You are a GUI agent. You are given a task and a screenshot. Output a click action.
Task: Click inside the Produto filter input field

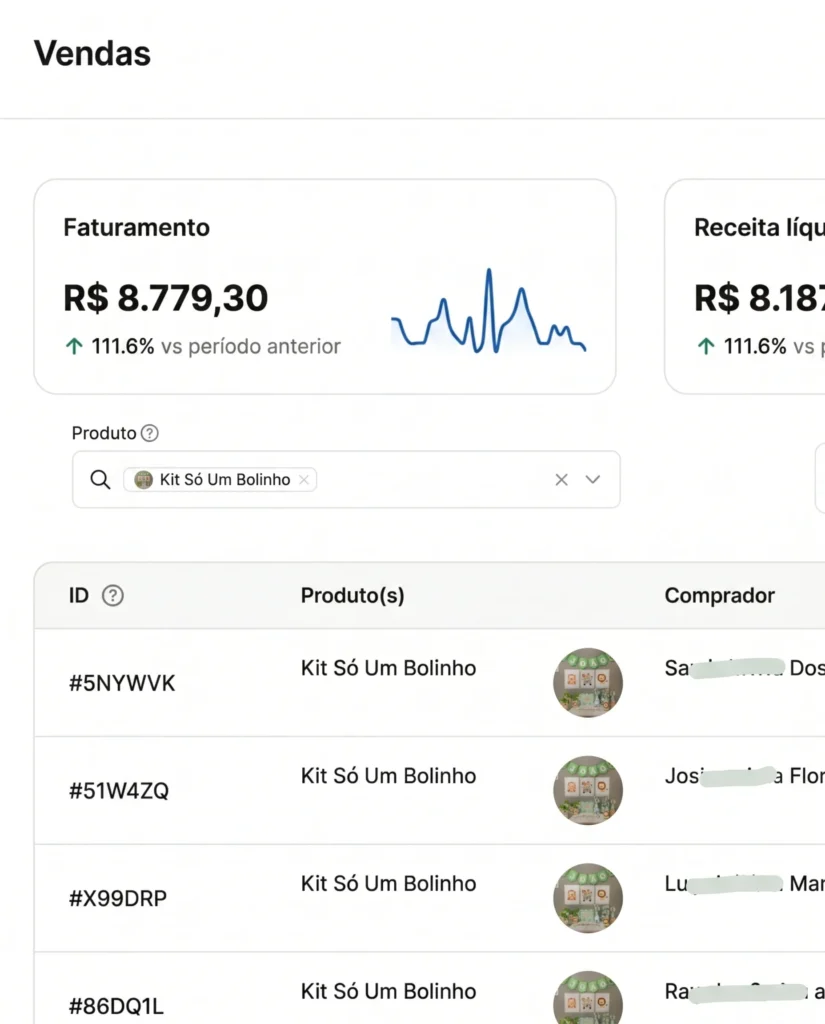(431, 479)
